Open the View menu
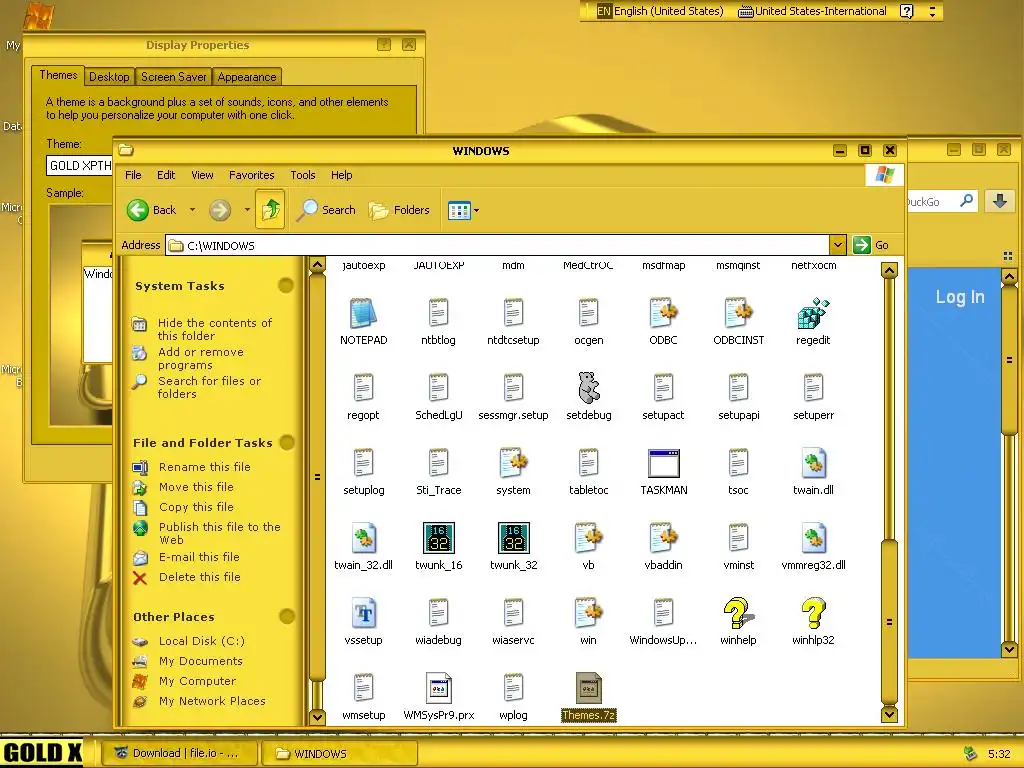The width and height of the screenshot is (1024, 768). tap(202, 175)
